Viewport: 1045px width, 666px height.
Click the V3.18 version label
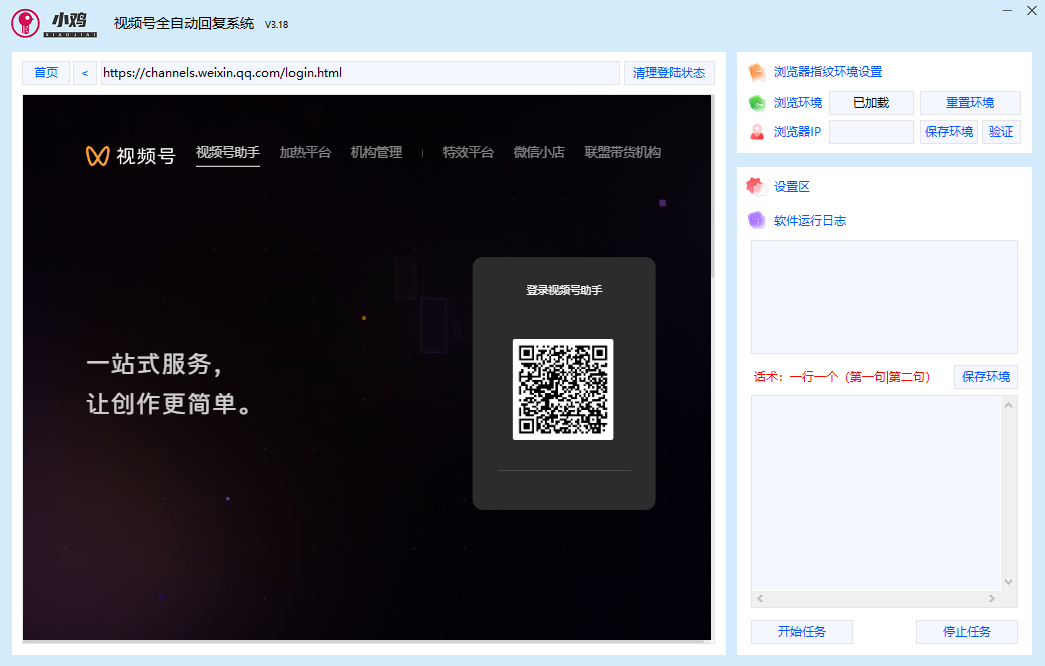pos(277,25)
